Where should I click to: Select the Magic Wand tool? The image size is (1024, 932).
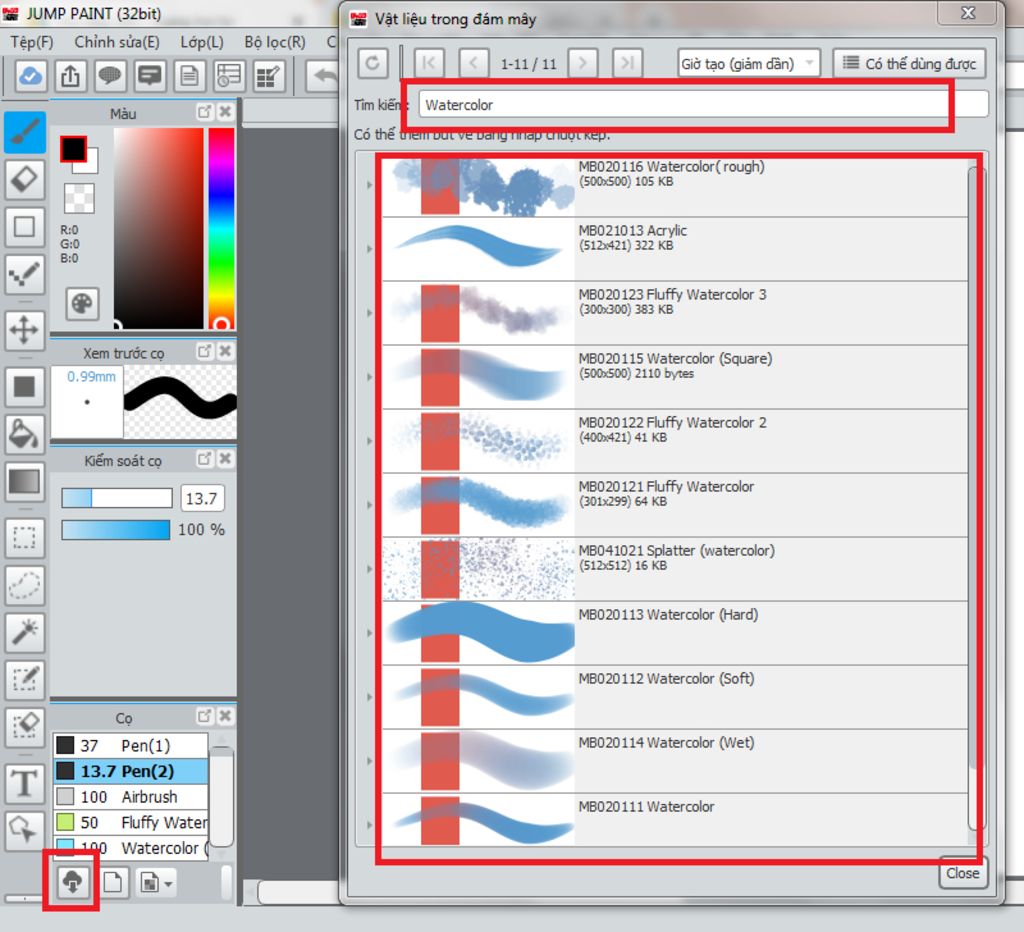24,631
